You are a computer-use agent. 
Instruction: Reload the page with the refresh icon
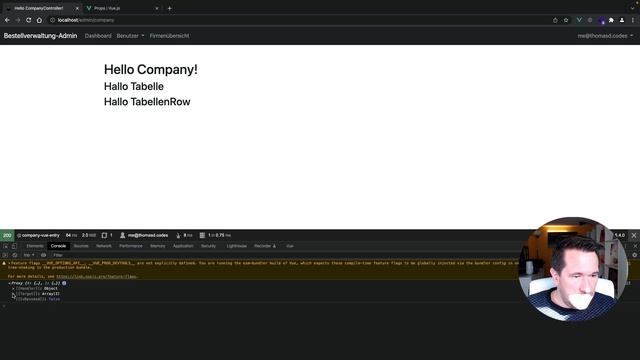pos(29,20)
